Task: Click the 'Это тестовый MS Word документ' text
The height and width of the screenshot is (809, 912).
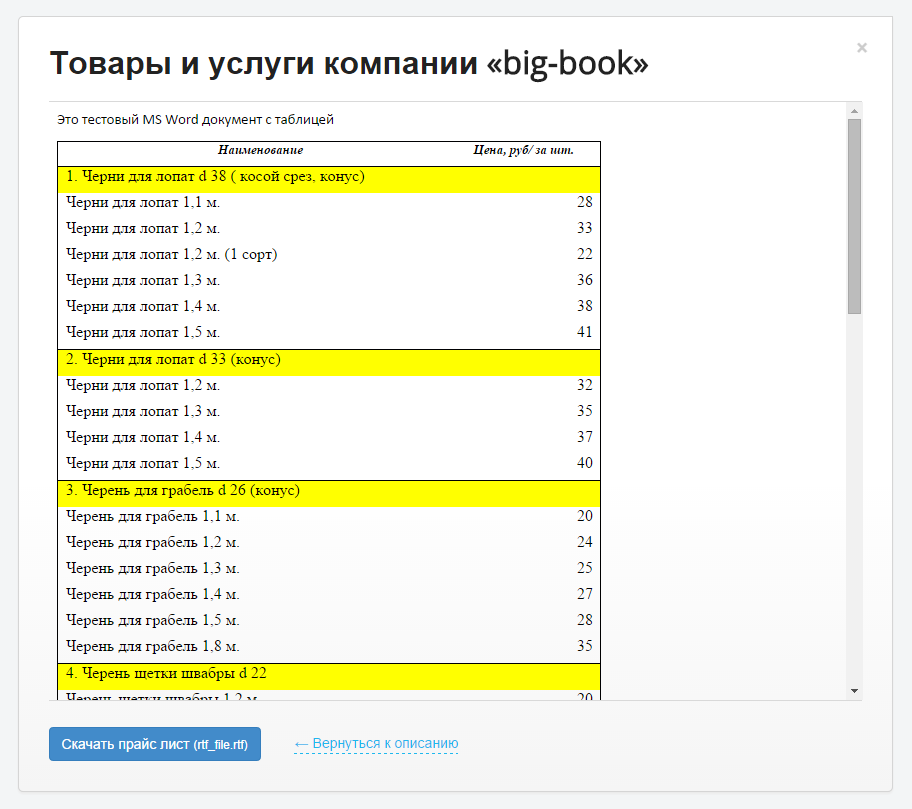Action: click(196, 120)
